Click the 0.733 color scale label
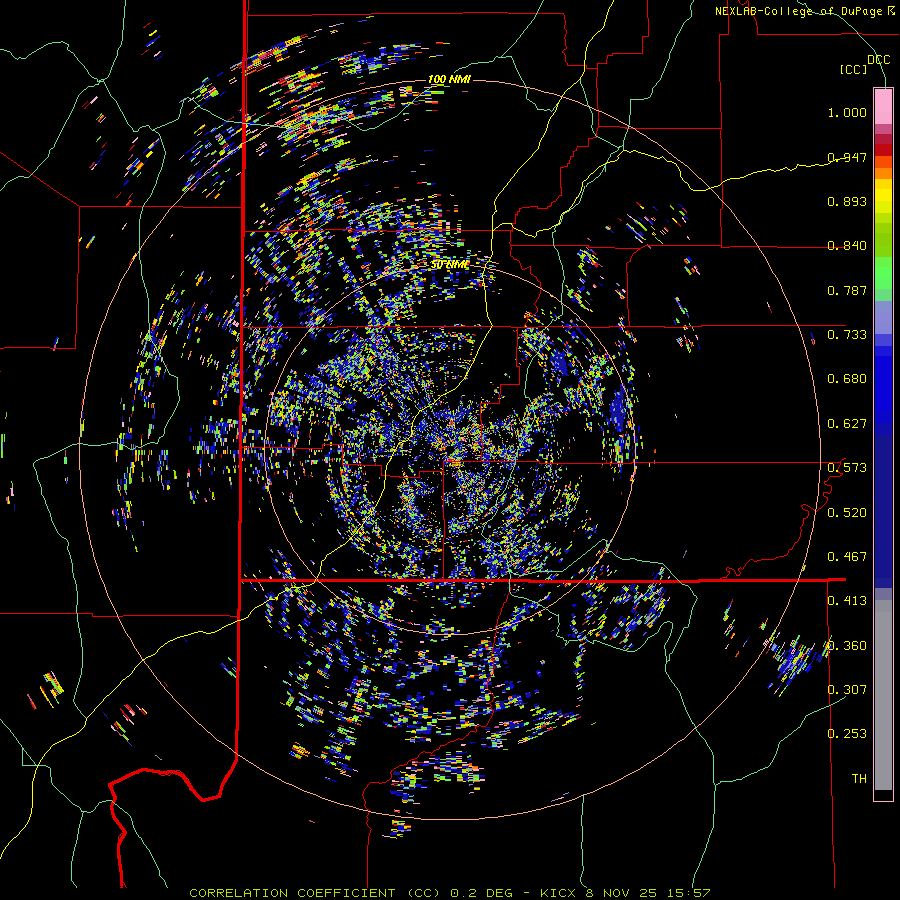 [847, 335]
